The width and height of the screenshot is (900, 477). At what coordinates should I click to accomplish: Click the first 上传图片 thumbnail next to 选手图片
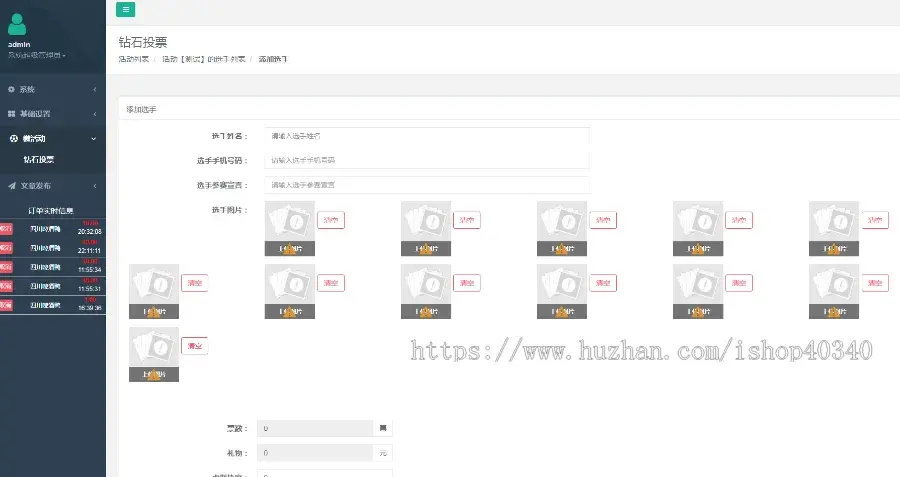pos(290,228)
